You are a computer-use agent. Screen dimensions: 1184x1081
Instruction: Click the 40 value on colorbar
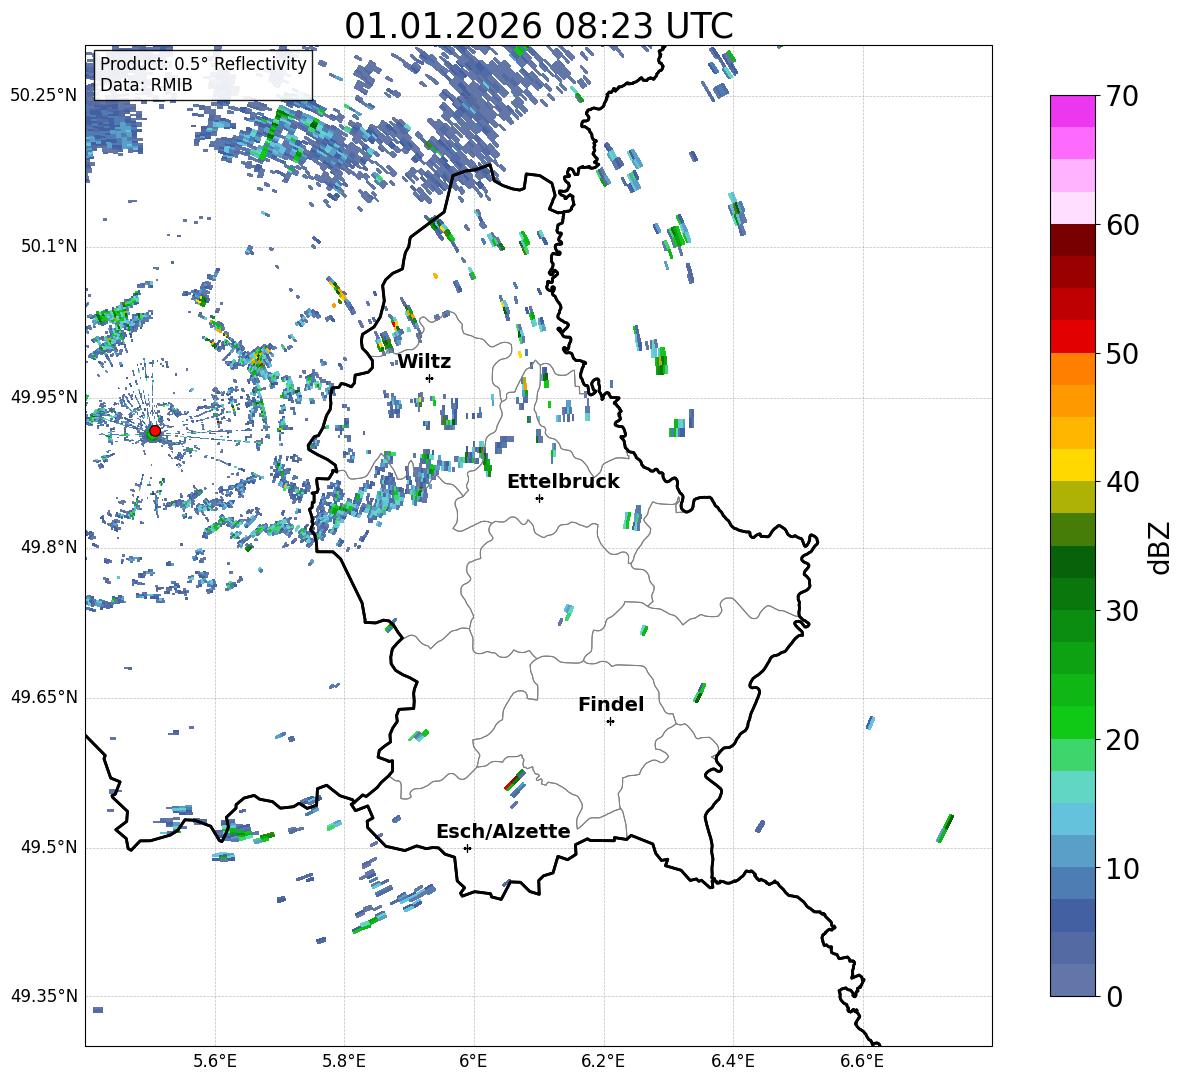coord(1121,482)
